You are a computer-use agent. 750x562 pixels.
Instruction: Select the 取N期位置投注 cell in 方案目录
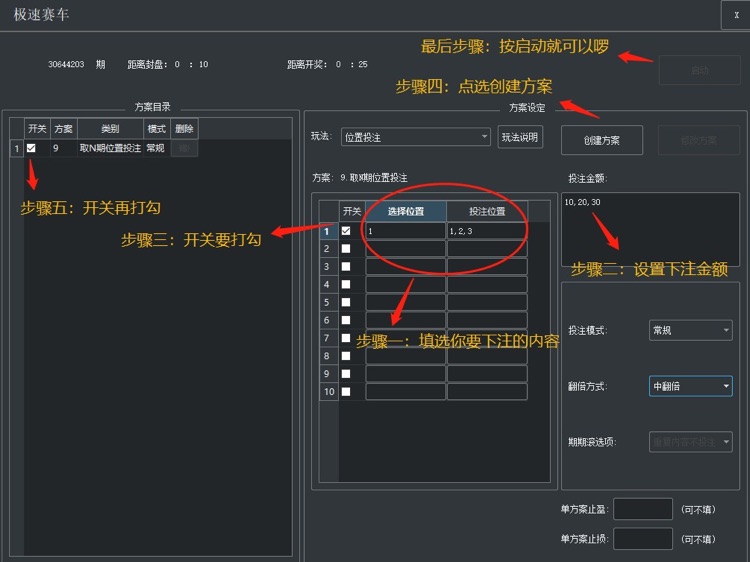click(x=110, y=148)
